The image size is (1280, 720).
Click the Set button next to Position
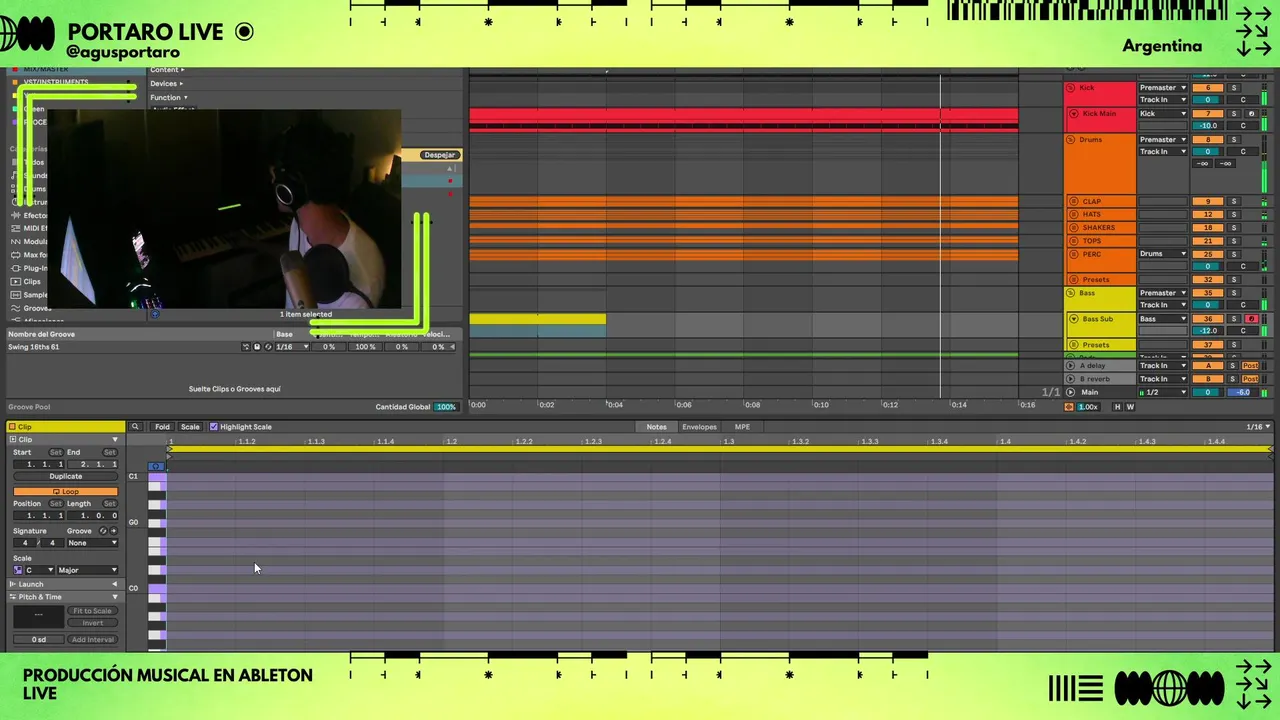[x=56, y=504]
